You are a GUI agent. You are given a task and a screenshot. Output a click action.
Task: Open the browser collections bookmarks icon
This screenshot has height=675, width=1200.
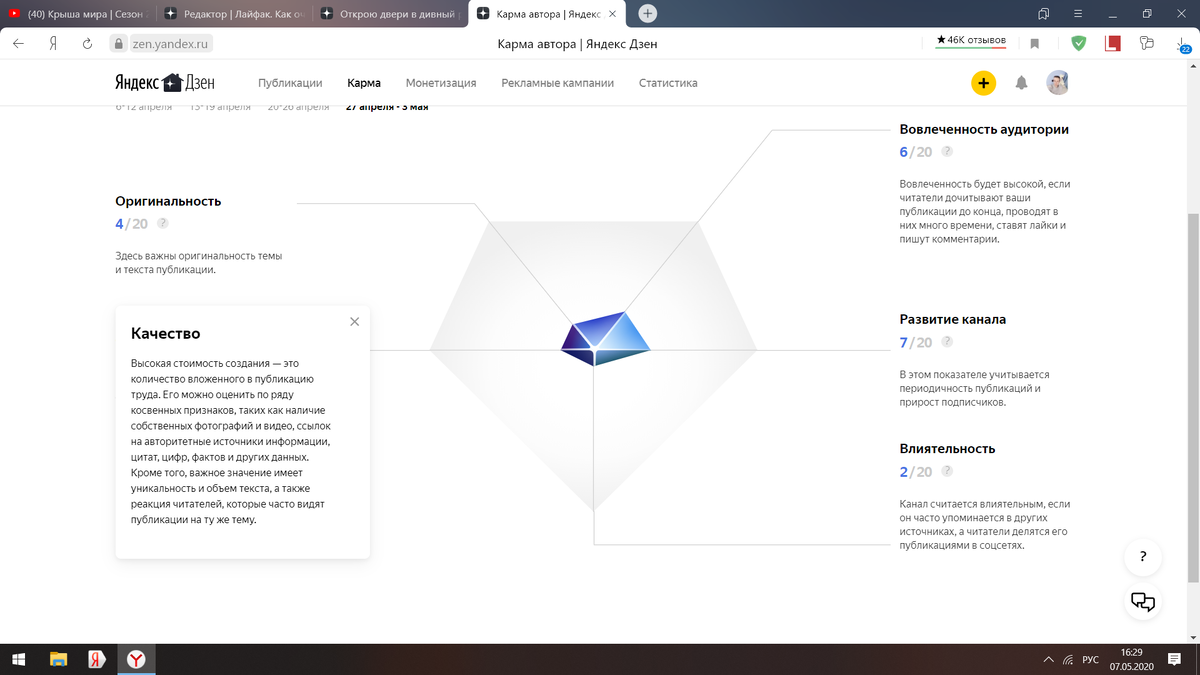(1044, 13)
